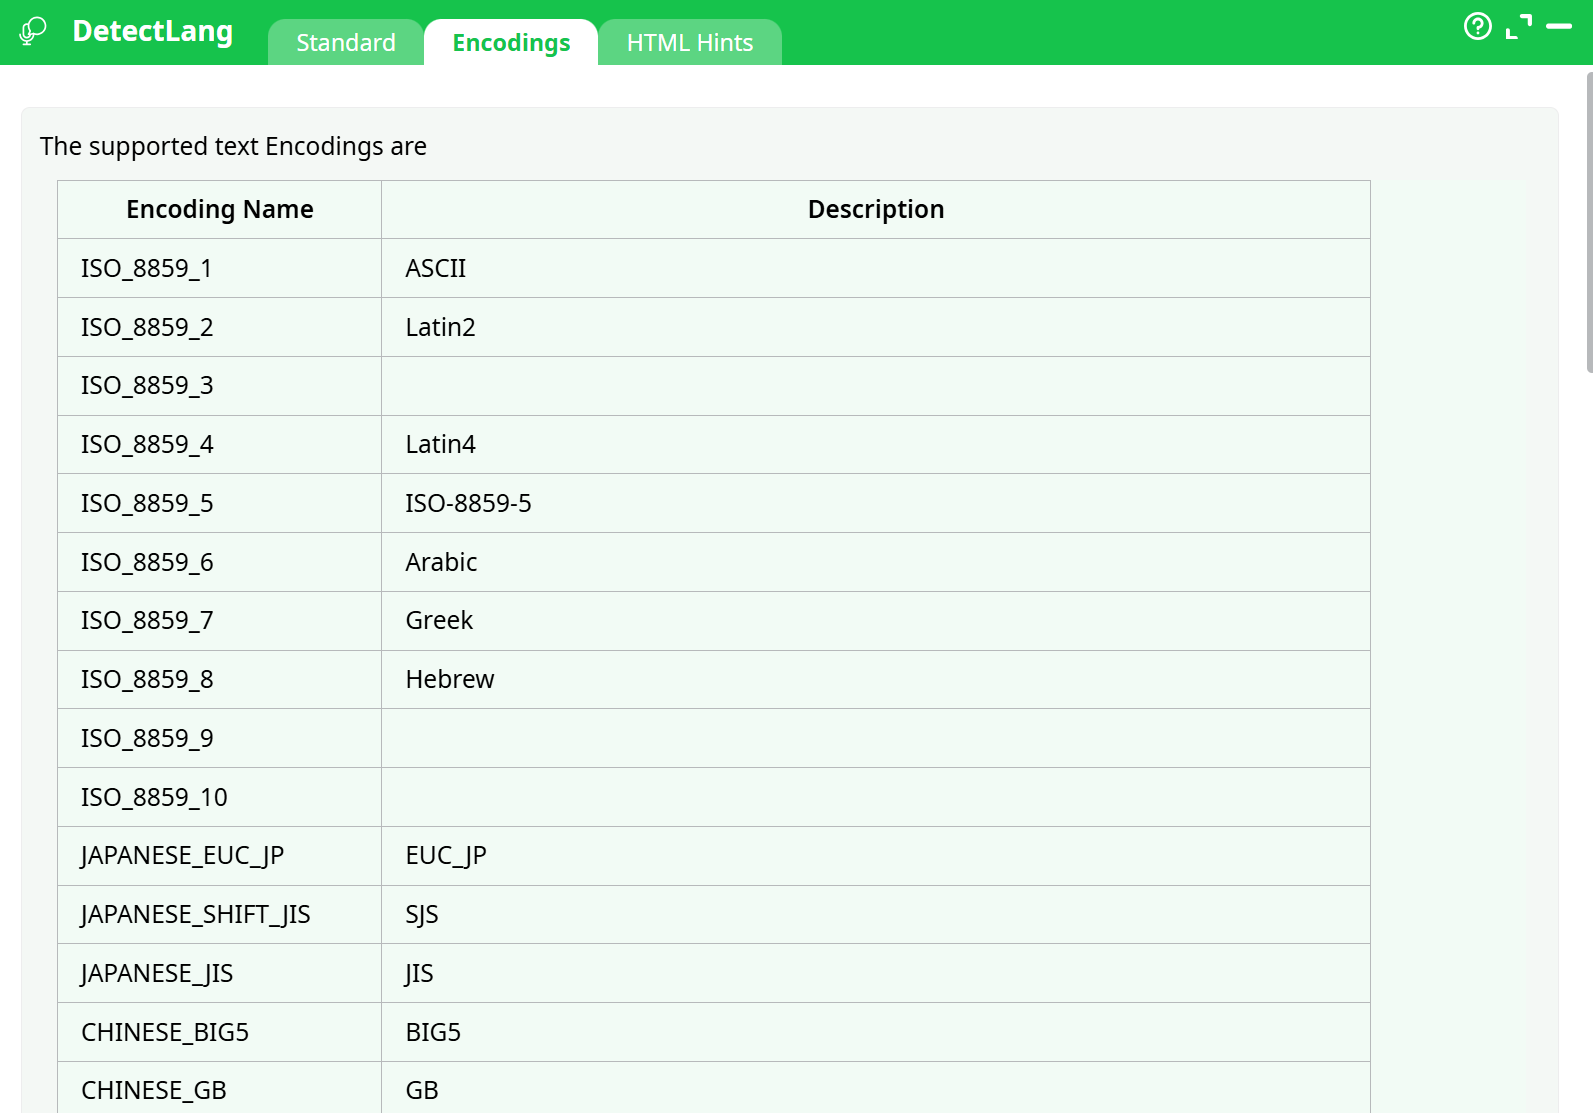The image size is (1593, 1113).
Task: Click the Greek description cell
Action: (439, 621)
